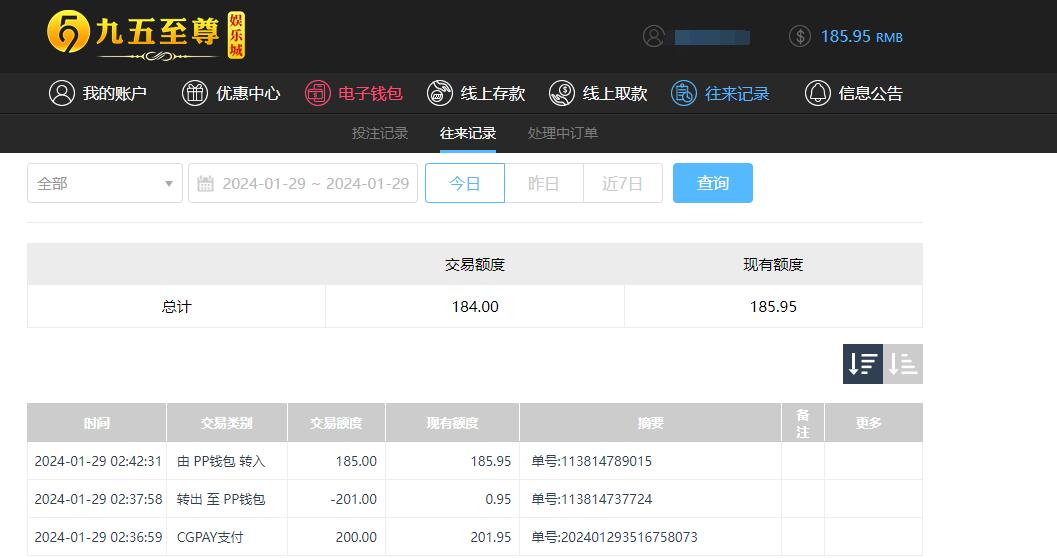Image resolution: width=1057 pixels, height=558 pixels.
Task: Click the blurred username in the header
Action: pyautogui.click(x=713, y=37)
